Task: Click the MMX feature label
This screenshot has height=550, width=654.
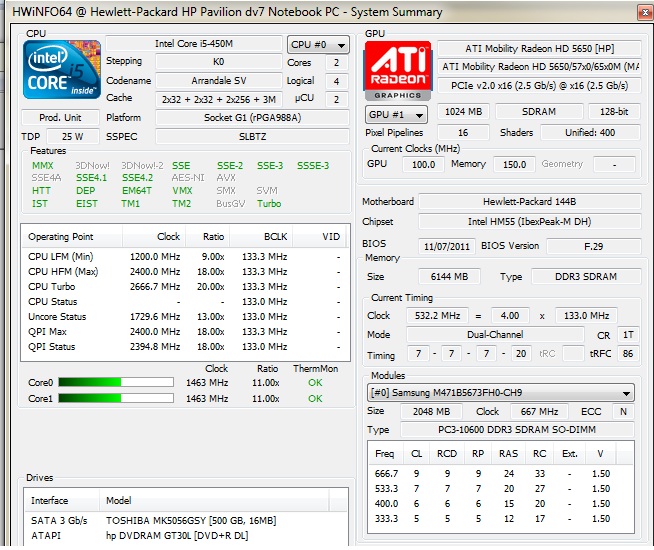Action: pos(43,166)
